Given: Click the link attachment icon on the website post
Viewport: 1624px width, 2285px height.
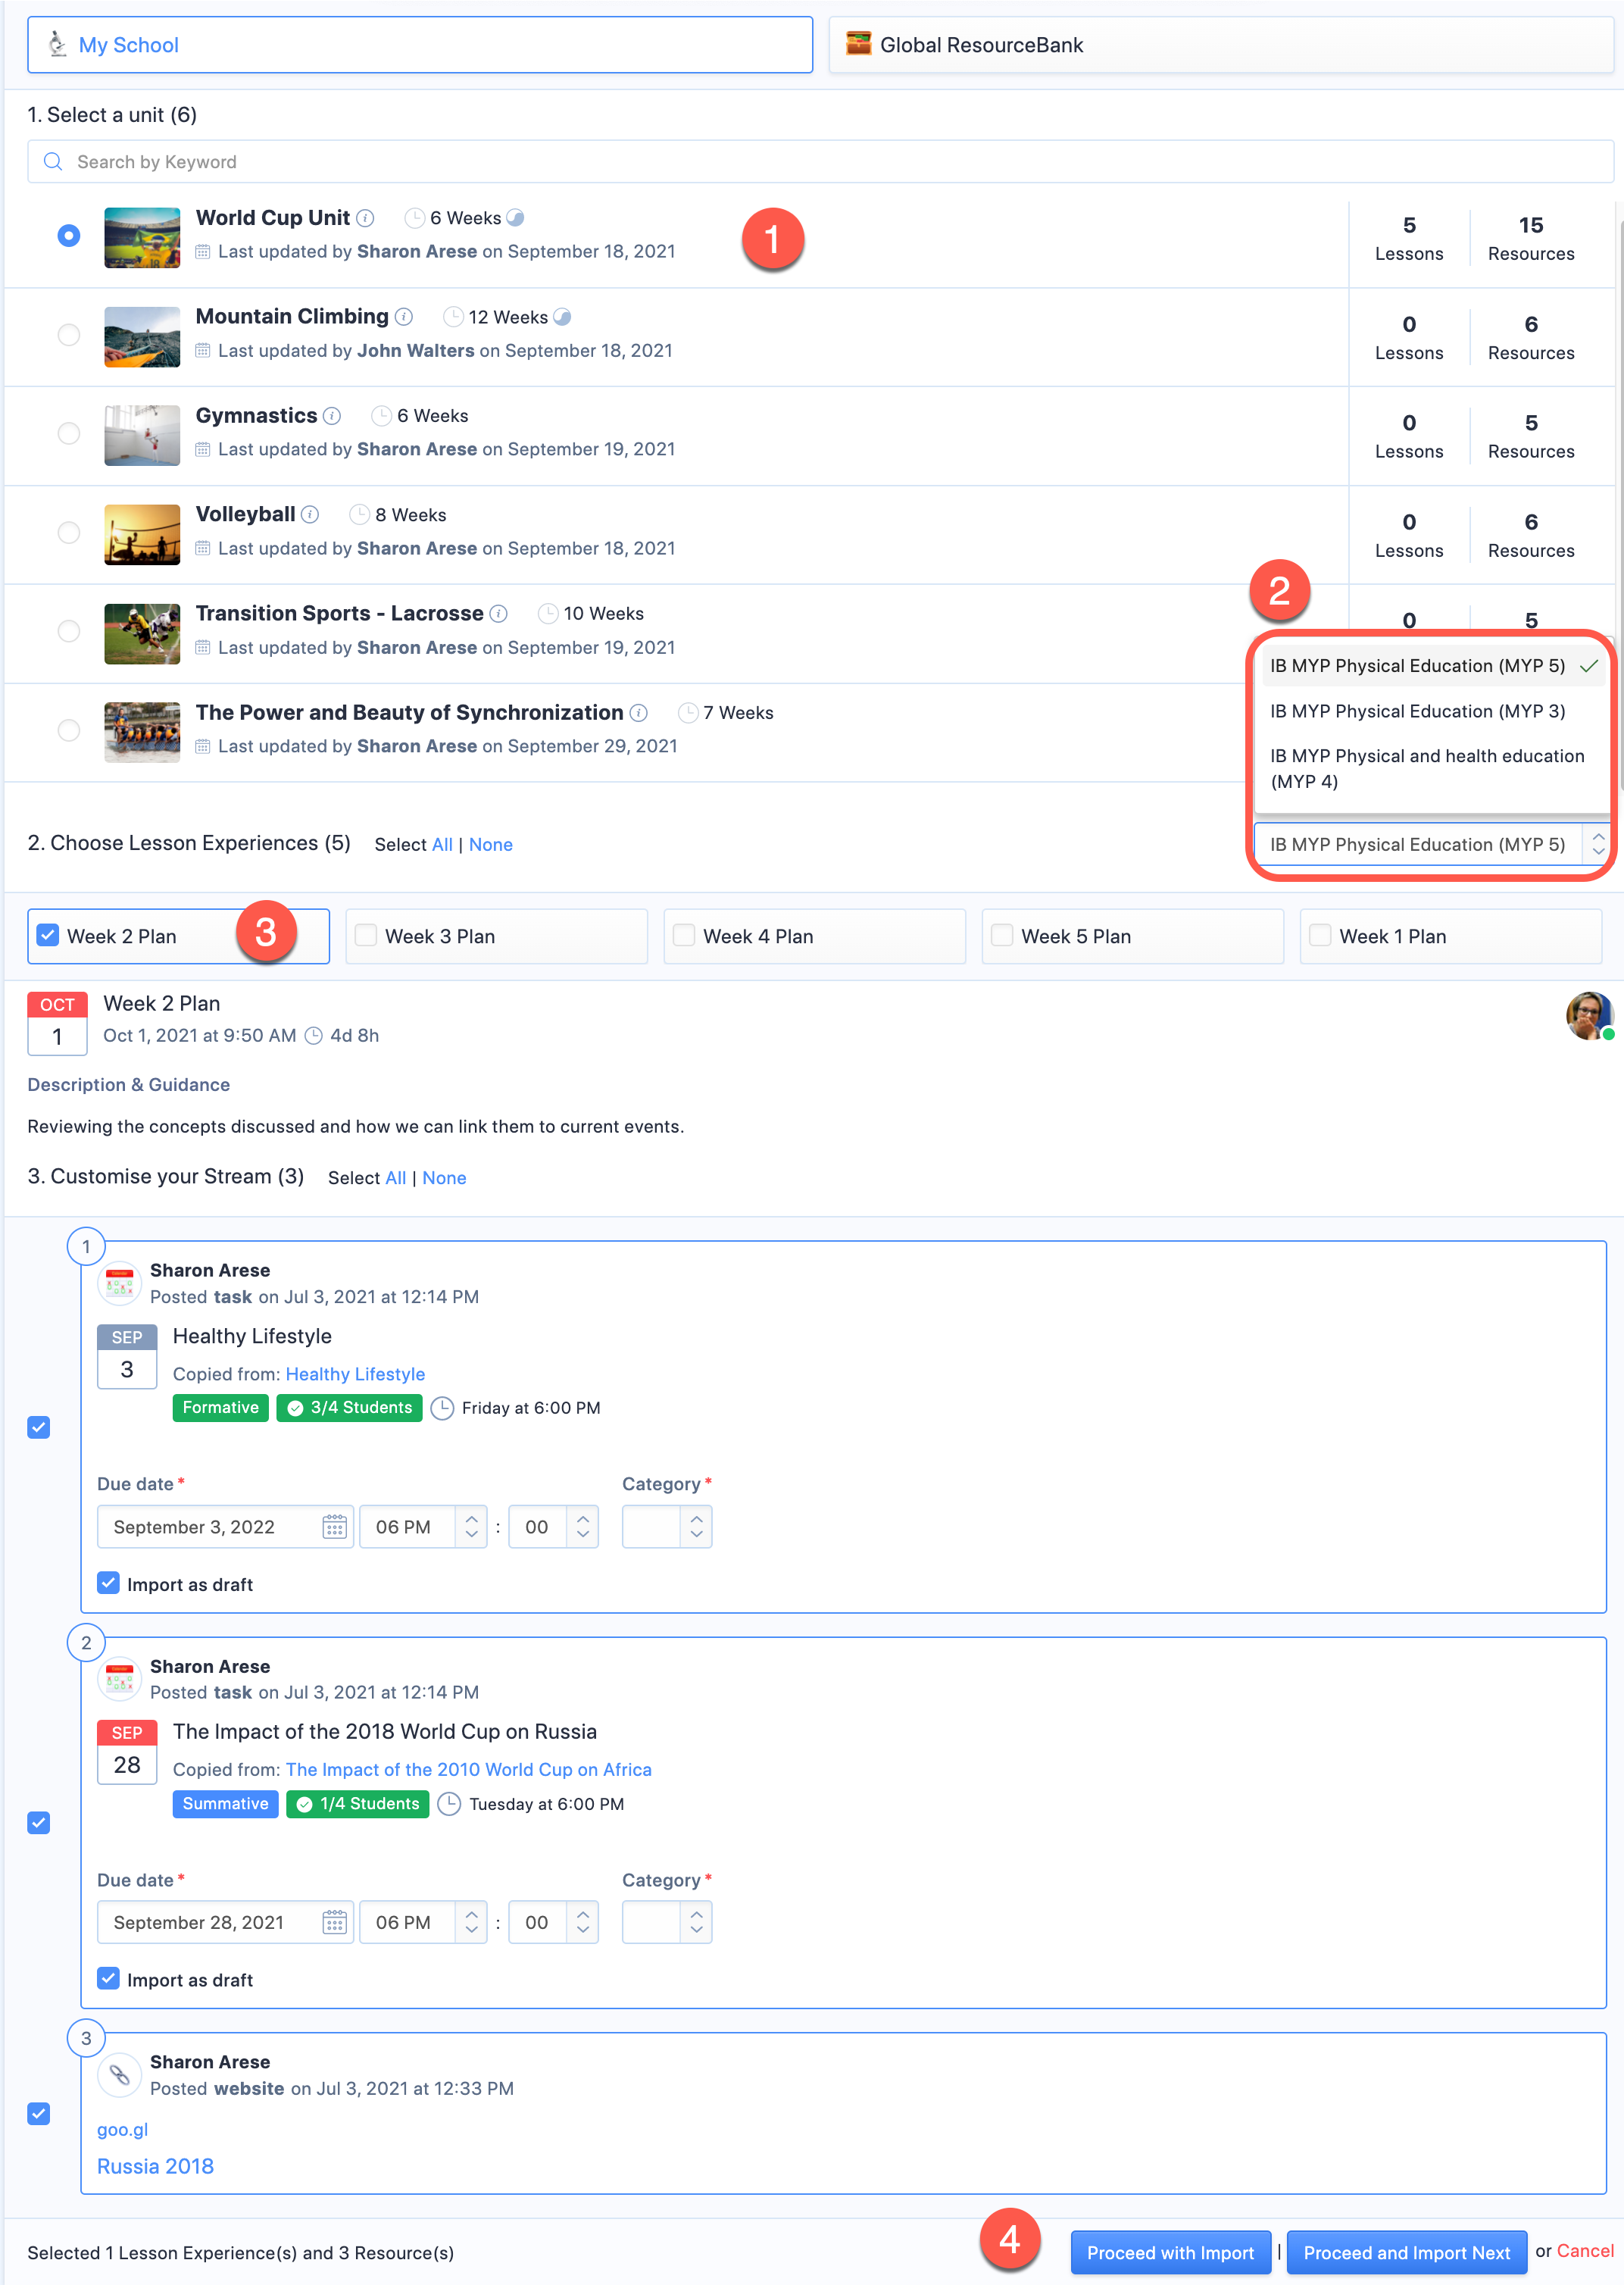Looking at the screenshot, I should click(119, 2074).
